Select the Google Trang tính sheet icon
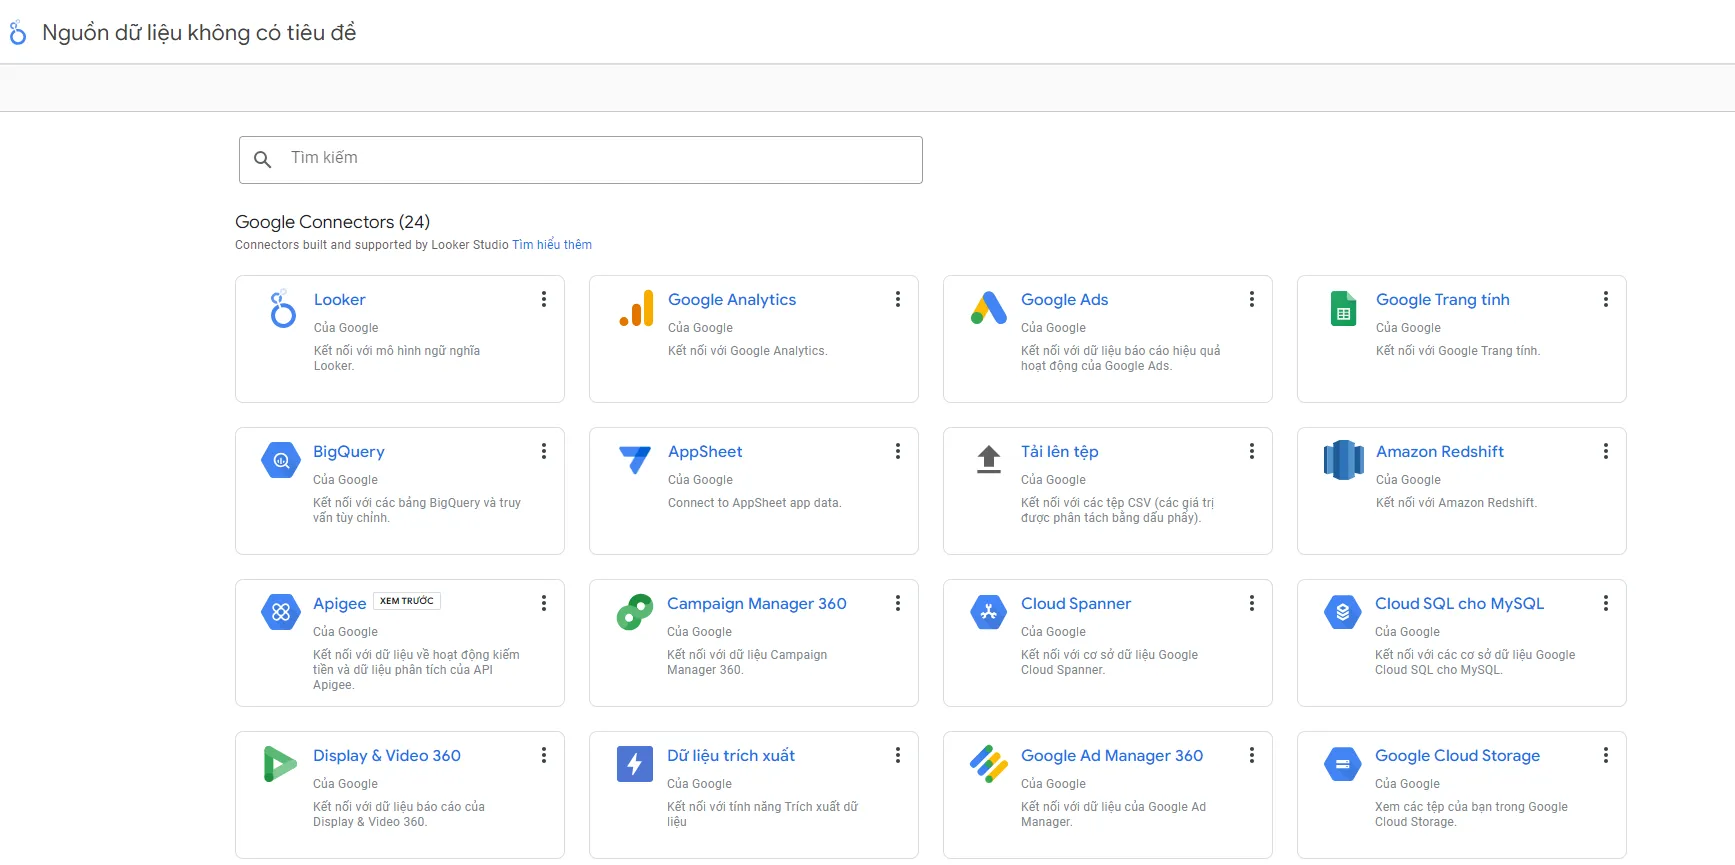The image size is (1735, 865). click(x=1344, y=309)
